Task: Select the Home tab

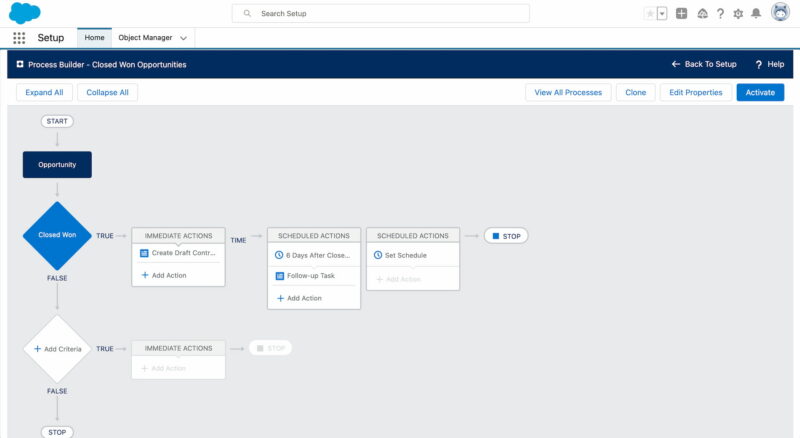Action: click(94, 38)
